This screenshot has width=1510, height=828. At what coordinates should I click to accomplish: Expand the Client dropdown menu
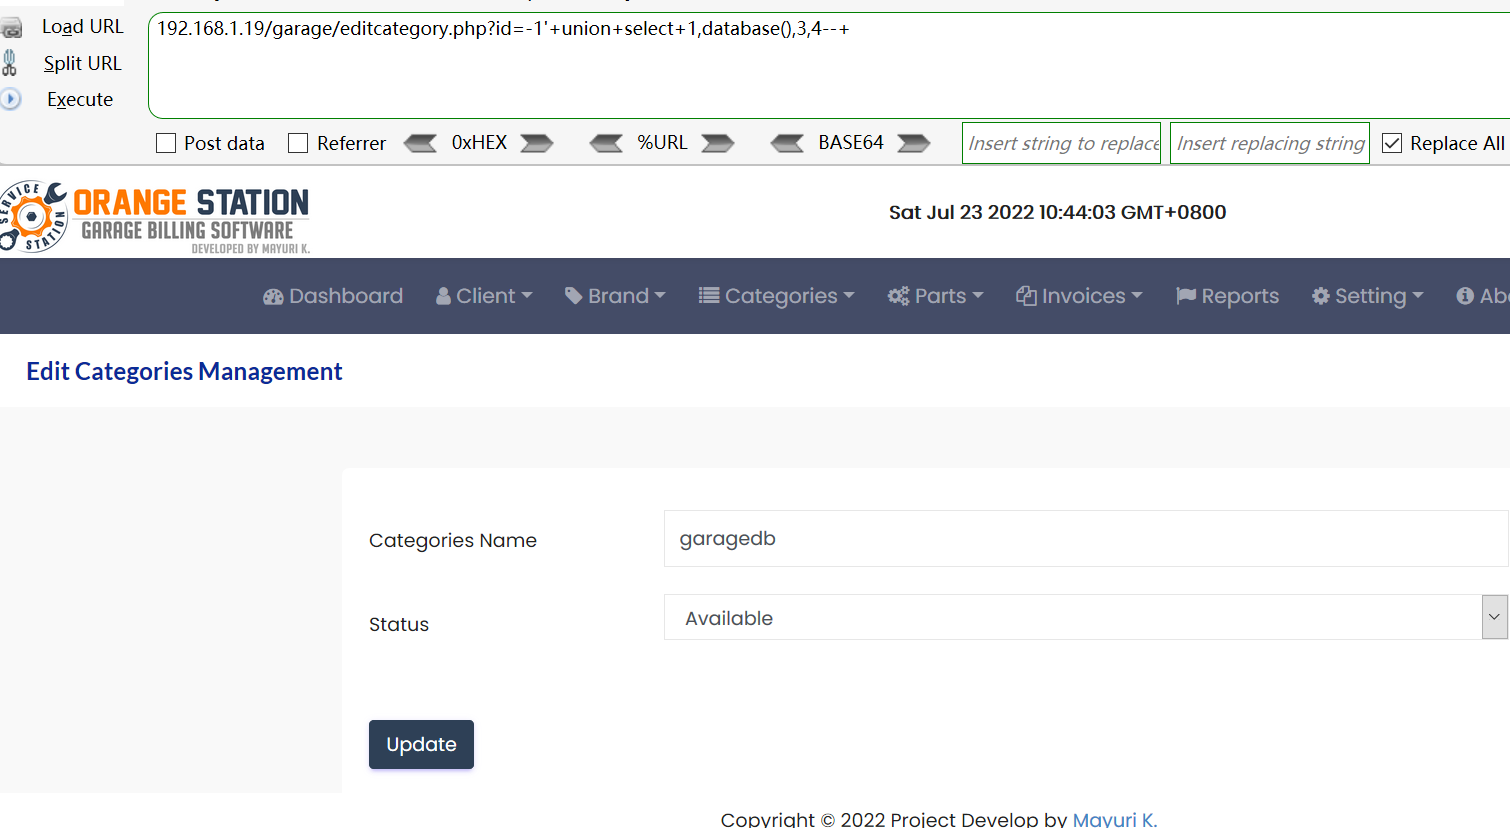pyautogui.click(x=484, y=296)
